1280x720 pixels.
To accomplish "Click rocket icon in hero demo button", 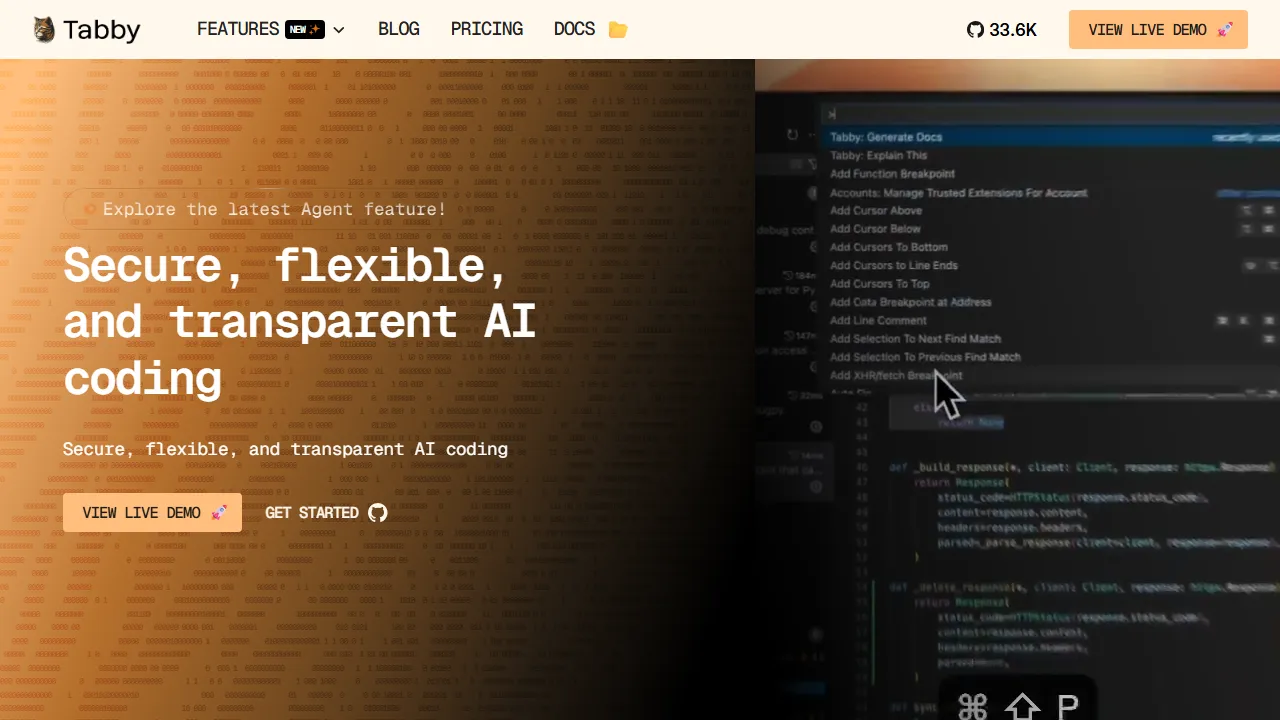I will click(x=219, y=513).
